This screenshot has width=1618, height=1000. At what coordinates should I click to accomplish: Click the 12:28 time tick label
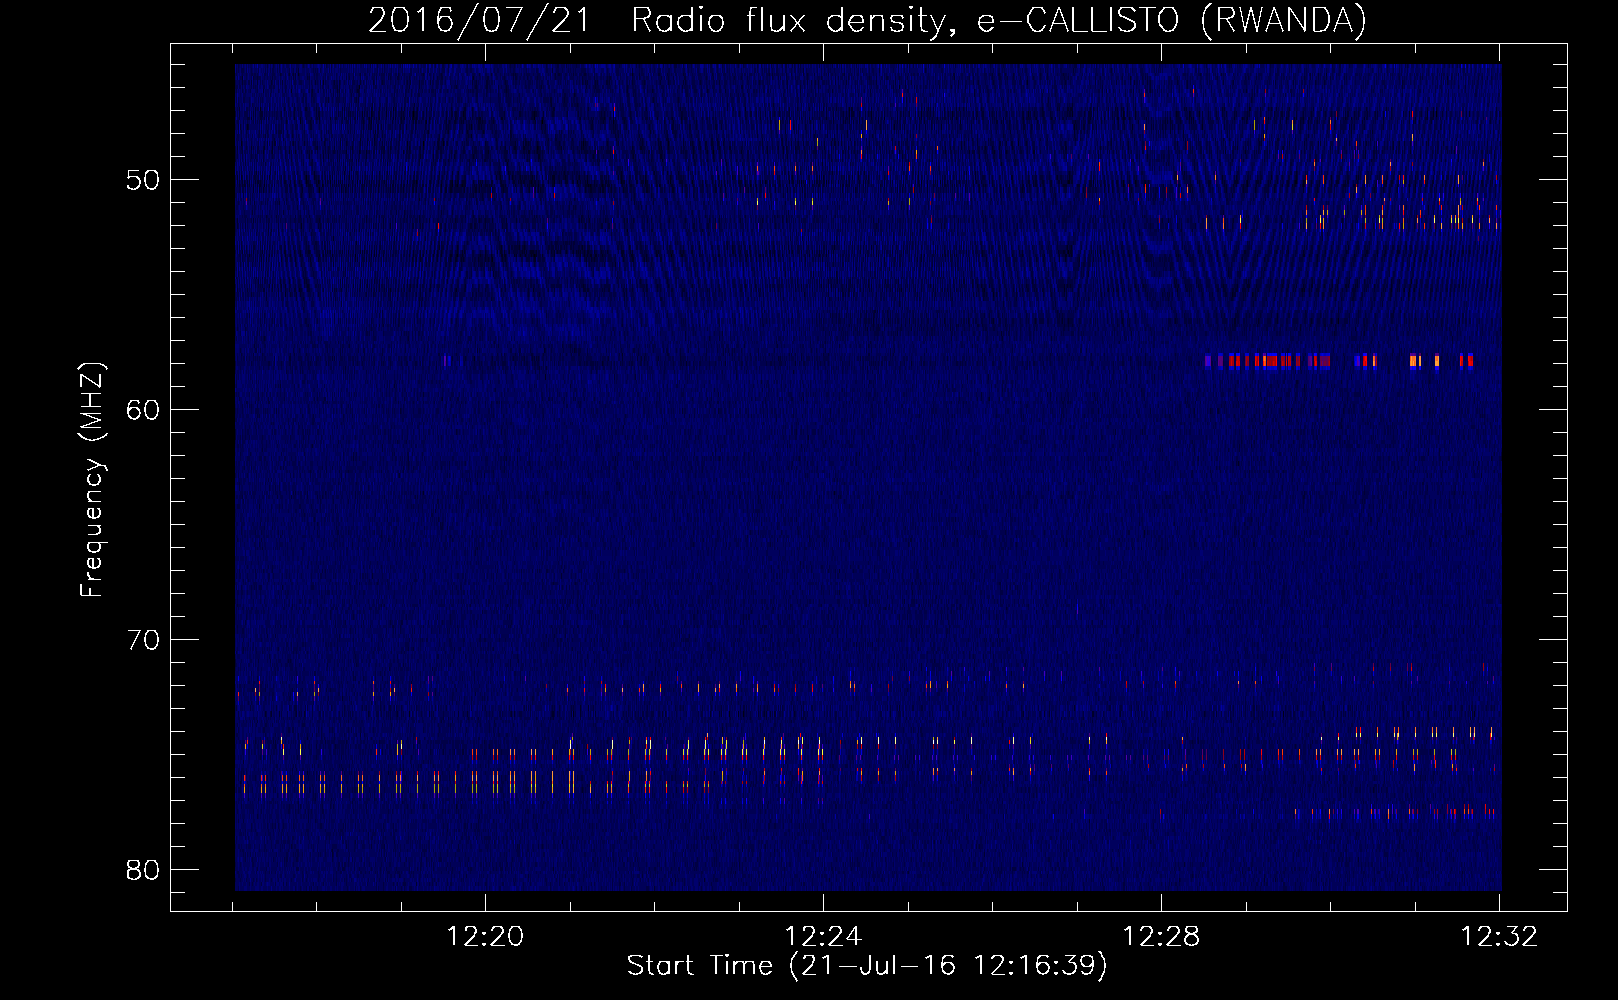tap(1161, 937)
